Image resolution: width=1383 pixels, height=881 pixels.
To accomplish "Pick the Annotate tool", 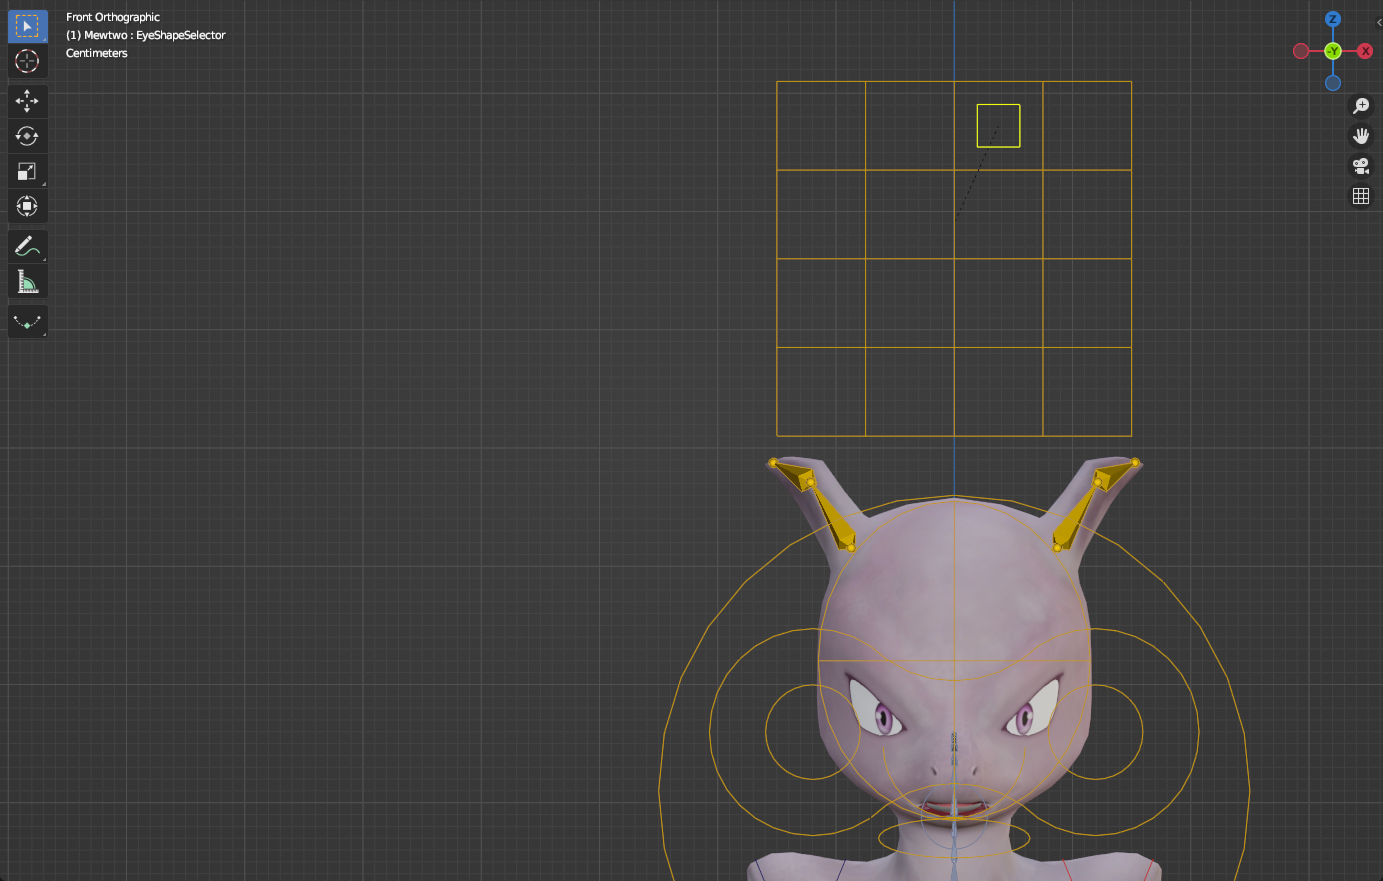I will point(27,246).
